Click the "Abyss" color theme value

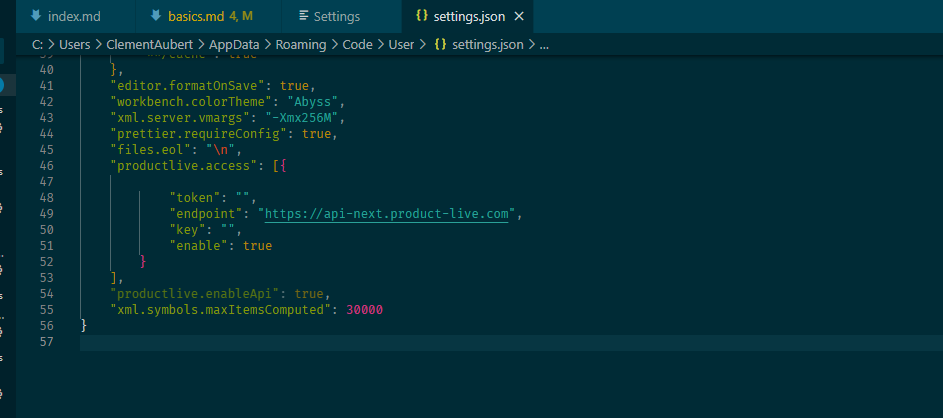click(x=316, y=102)
